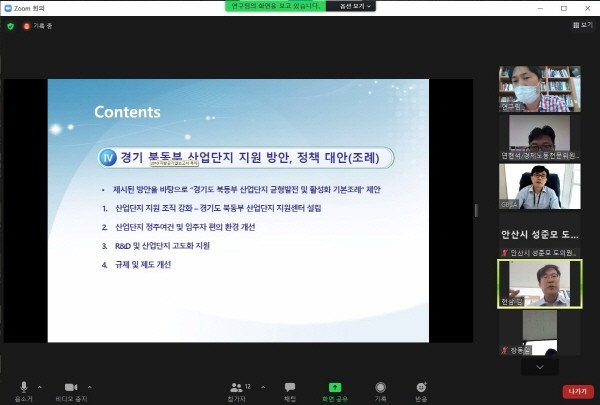Select the highlighted active speaker thumbnail
The height and width of the screenshot is (405, 600).
click(539, 283)
